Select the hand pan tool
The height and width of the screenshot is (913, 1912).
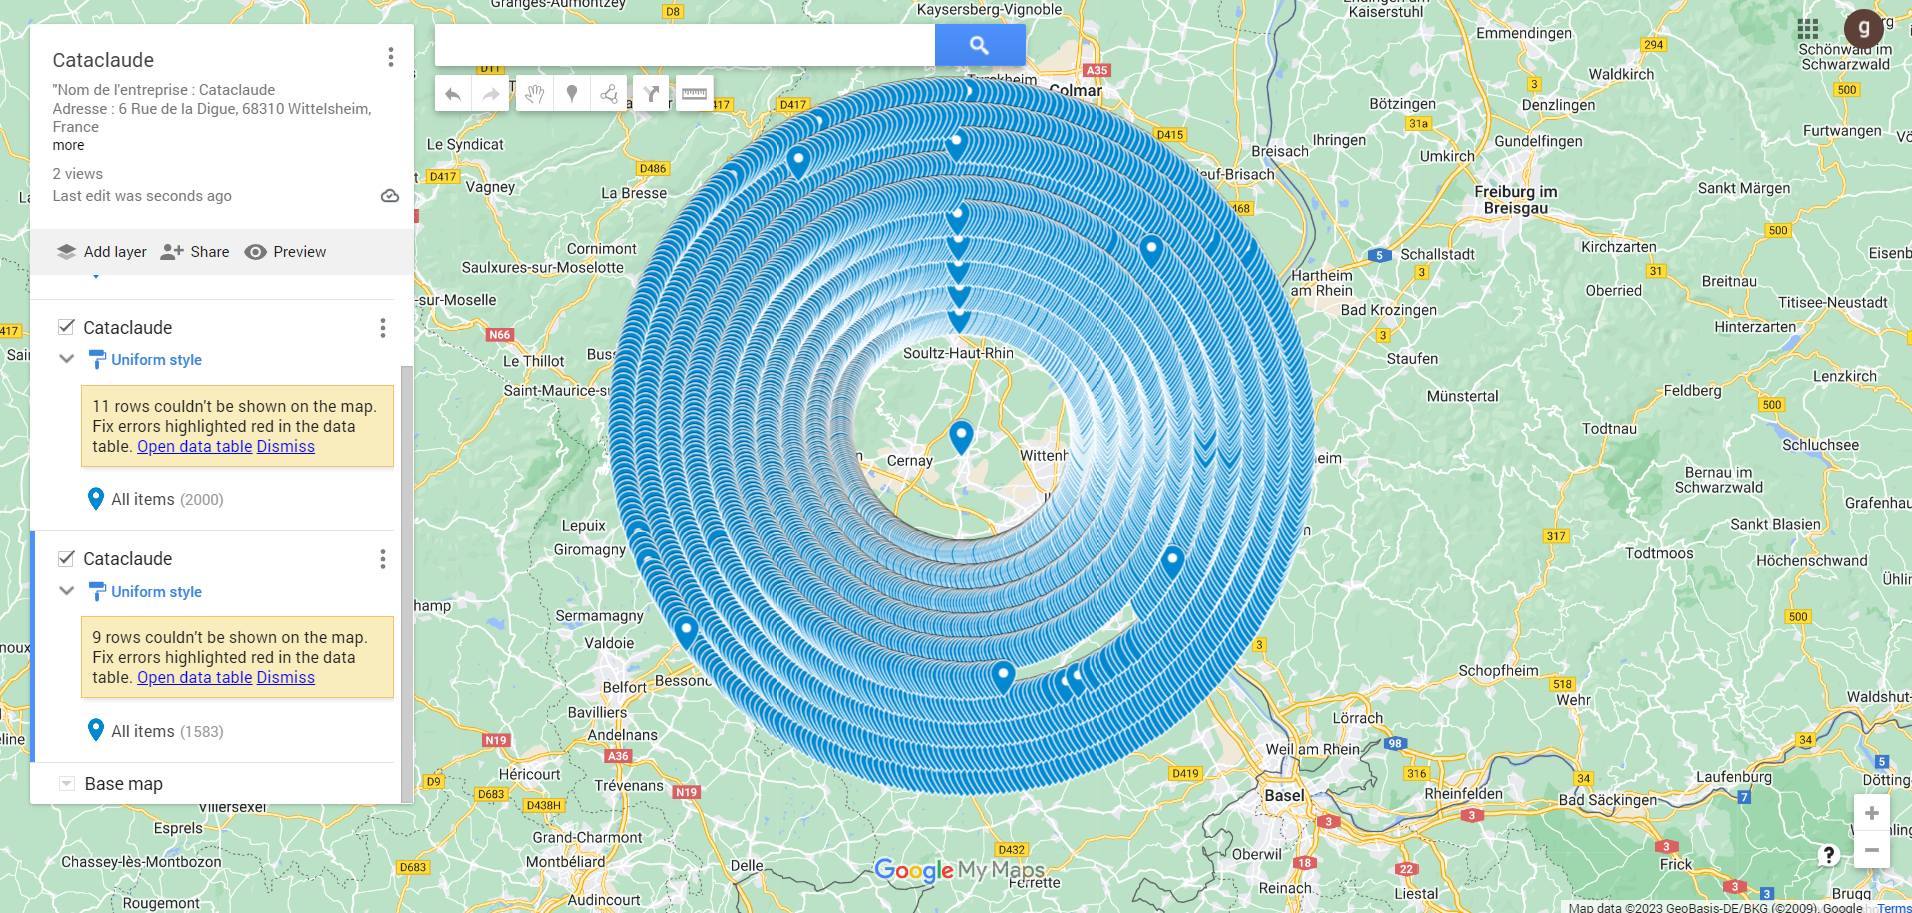coord(535,94)
